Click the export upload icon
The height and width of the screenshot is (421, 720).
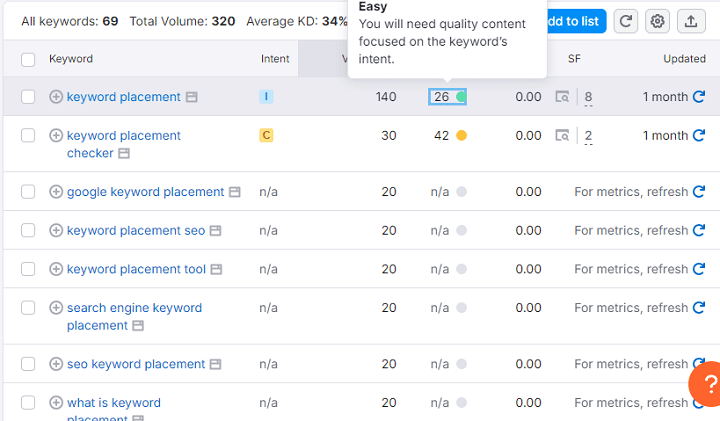point(690,21)
